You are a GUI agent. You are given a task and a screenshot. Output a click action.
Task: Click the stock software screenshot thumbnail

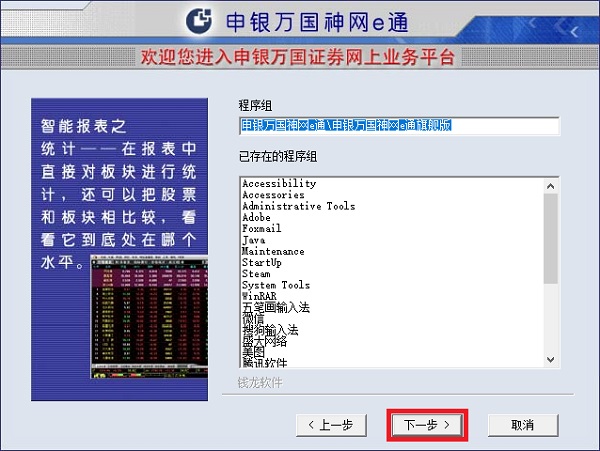click(x=149, y=317)
